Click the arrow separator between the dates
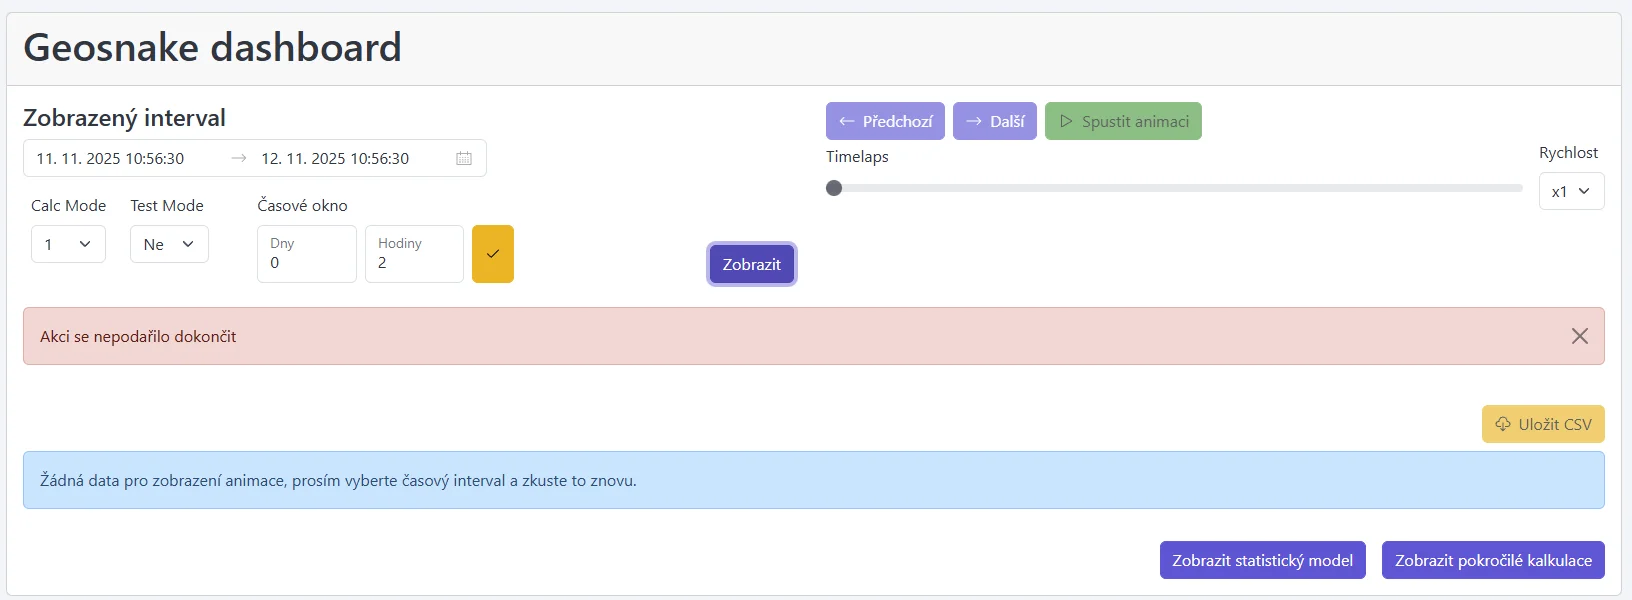Image resolution: width=1632 pixels, height=600 pixels. point(238,158)
